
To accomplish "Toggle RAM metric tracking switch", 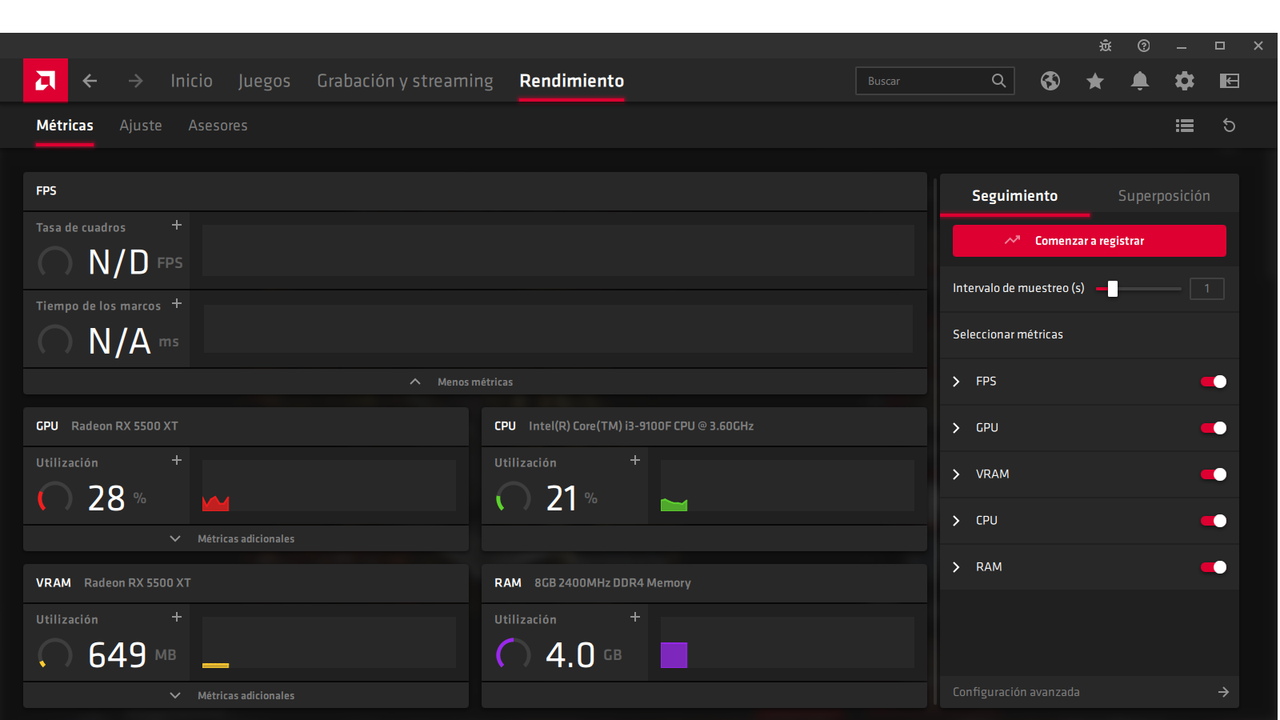I will pyautogui.click(x=1213, y=567).
